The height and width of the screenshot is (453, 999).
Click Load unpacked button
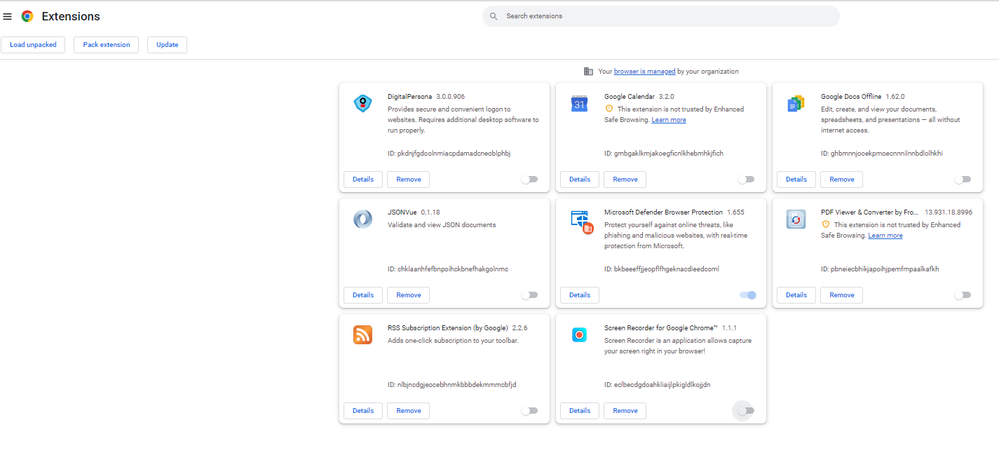tap(33, 45)
